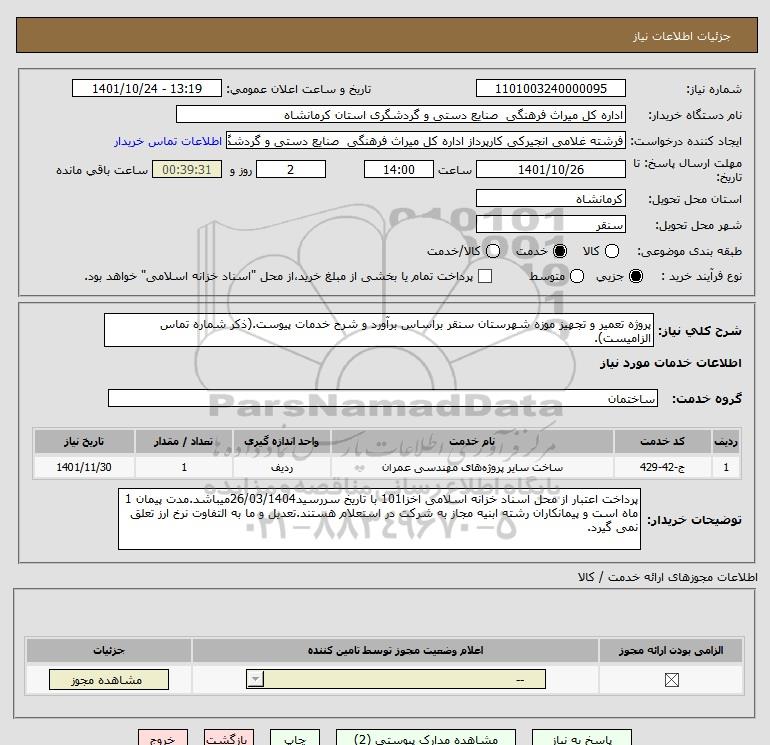The width and height of the screenshot is (770, 745).
Task: Click the خروج exit button
Action: tap(163, 738)
